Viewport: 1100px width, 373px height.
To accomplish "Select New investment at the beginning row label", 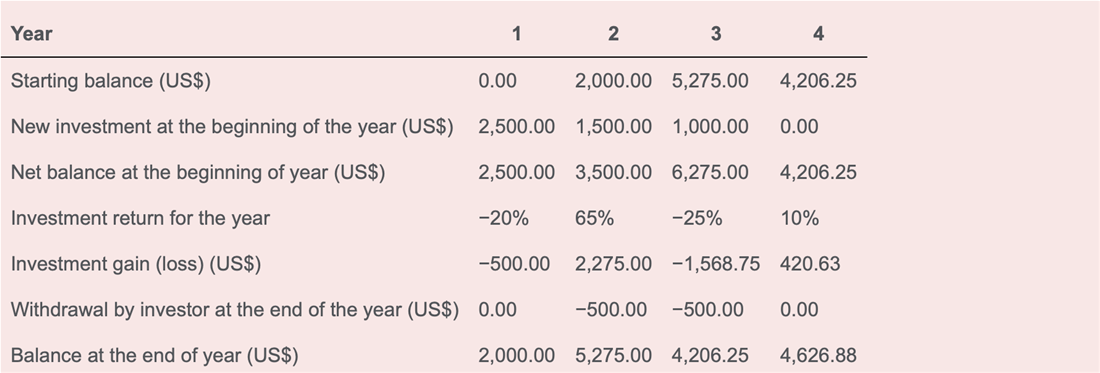I will pos(232,127).
